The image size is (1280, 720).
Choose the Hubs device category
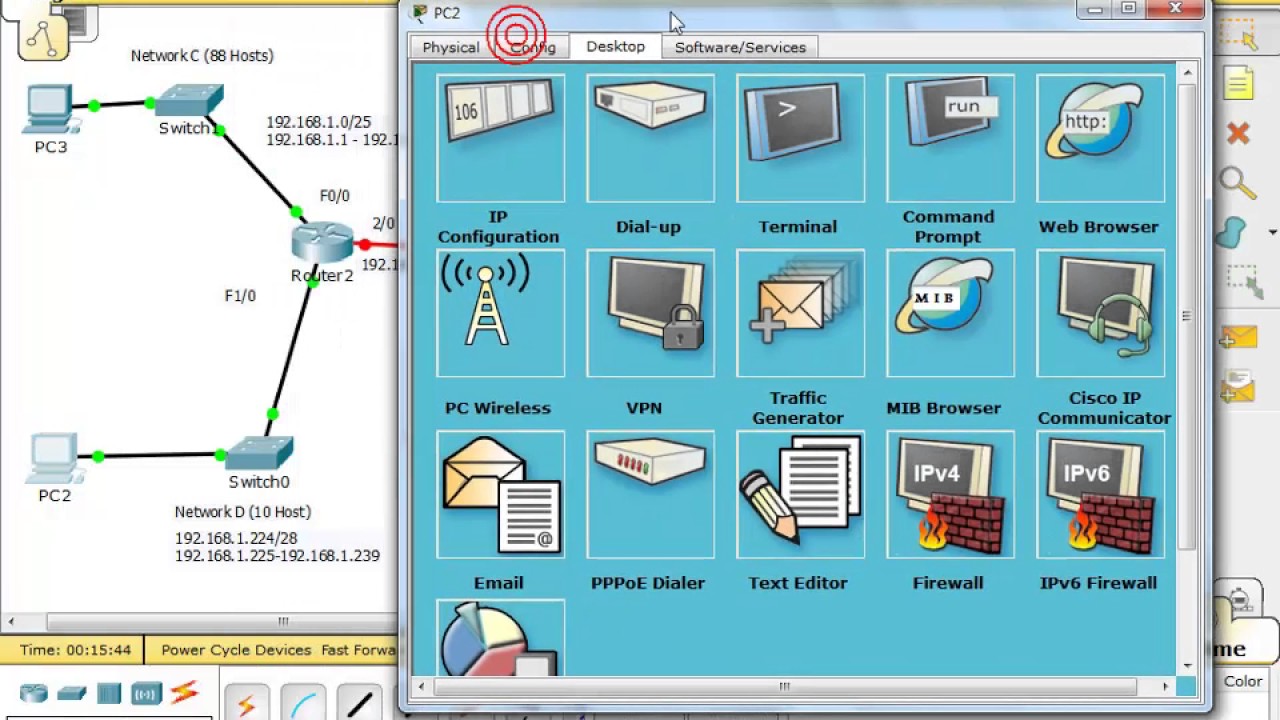(109, 693)
